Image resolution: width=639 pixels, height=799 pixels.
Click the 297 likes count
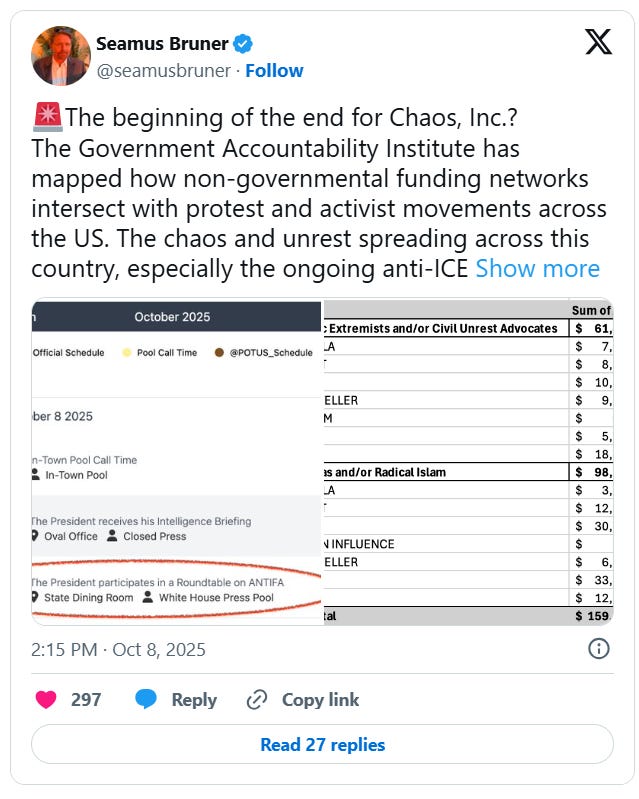[86, 700]
